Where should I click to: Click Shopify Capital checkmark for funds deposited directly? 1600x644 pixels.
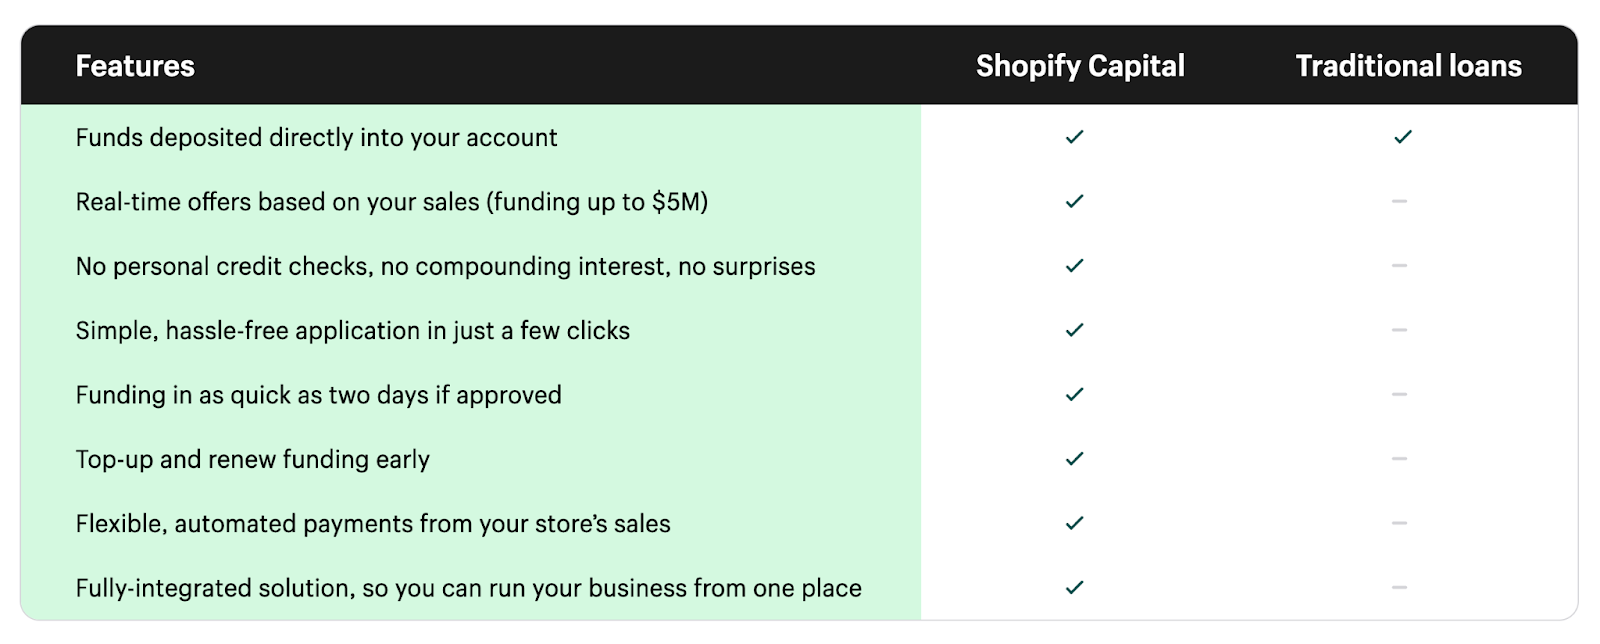[x=1075, y=137]
